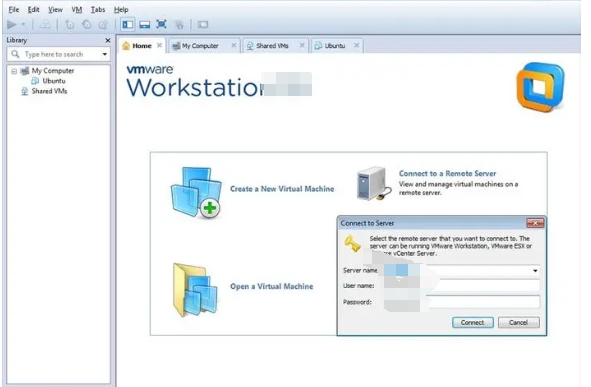591x387 pixels.
Task: Click the remote server tower icon
Action: (374, 184)
